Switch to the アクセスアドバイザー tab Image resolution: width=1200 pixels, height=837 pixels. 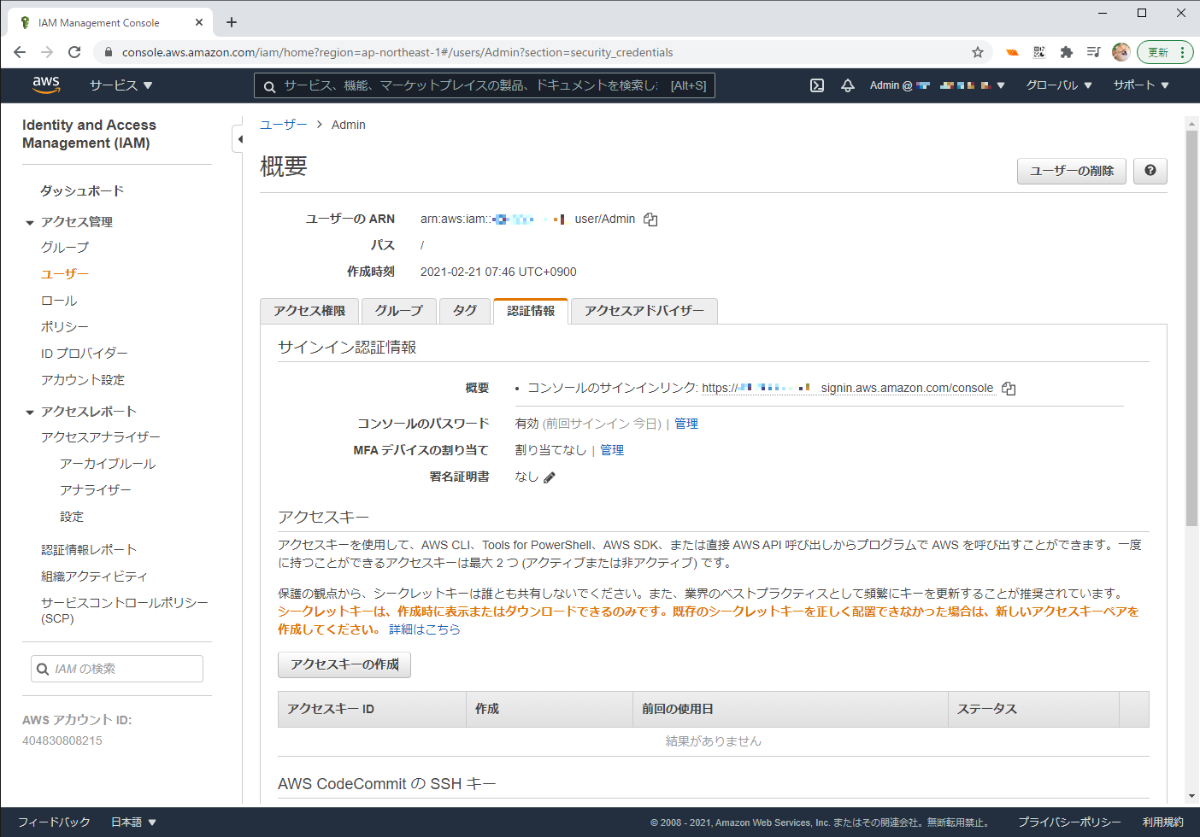click(x=644, y=311)
